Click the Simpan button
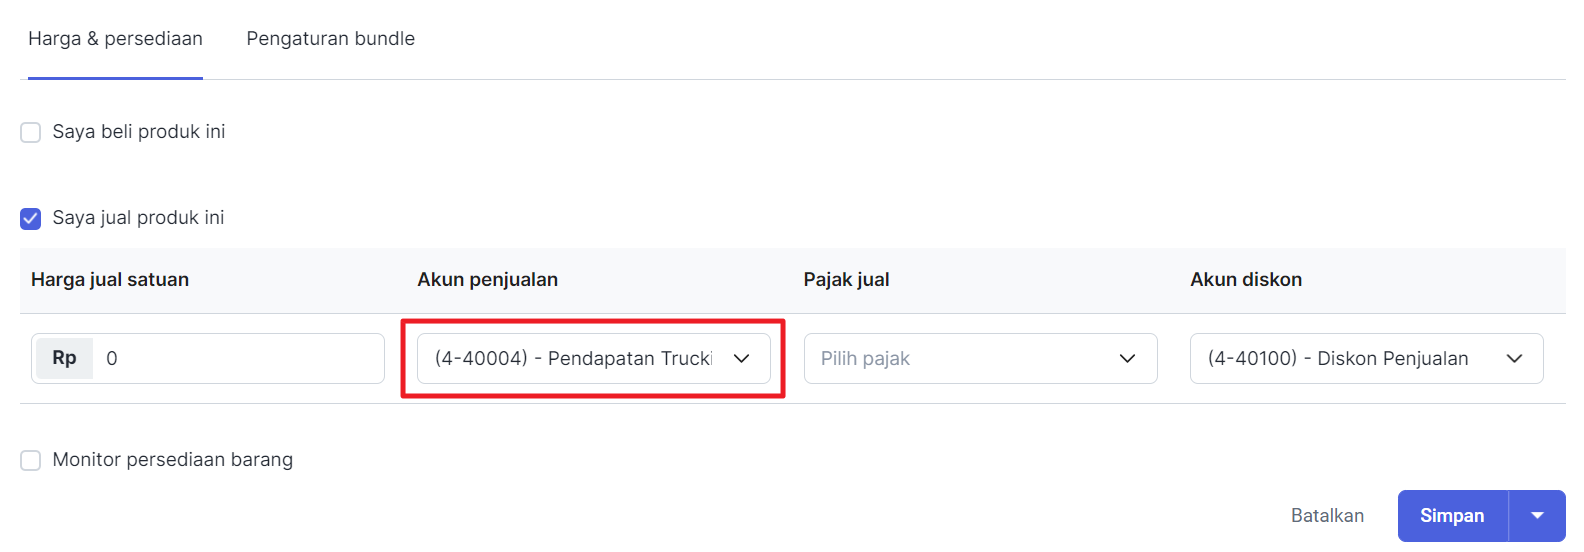 [1452, 516]
